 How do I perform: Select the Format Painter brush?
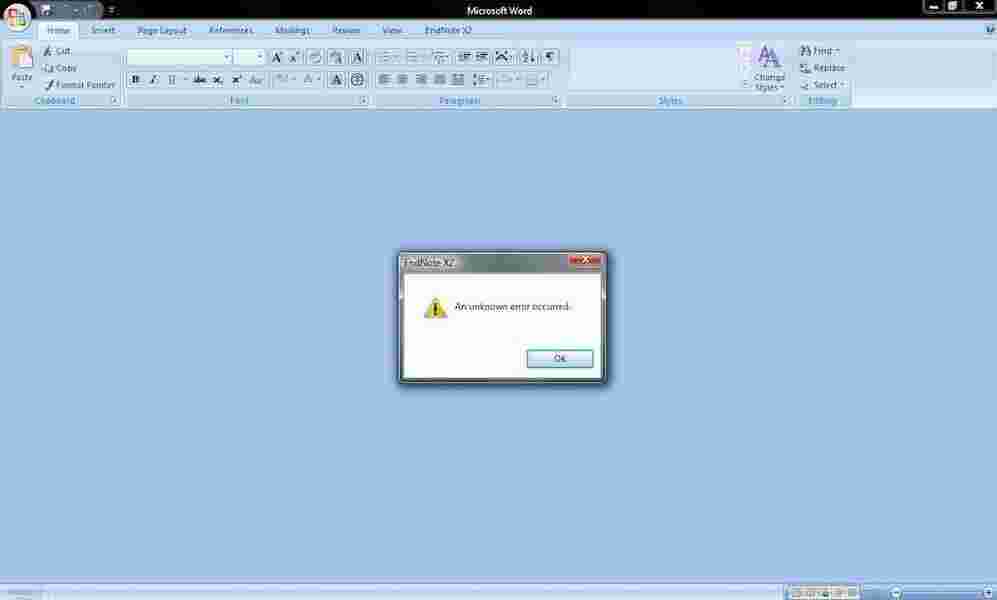(x=49, y=85)
